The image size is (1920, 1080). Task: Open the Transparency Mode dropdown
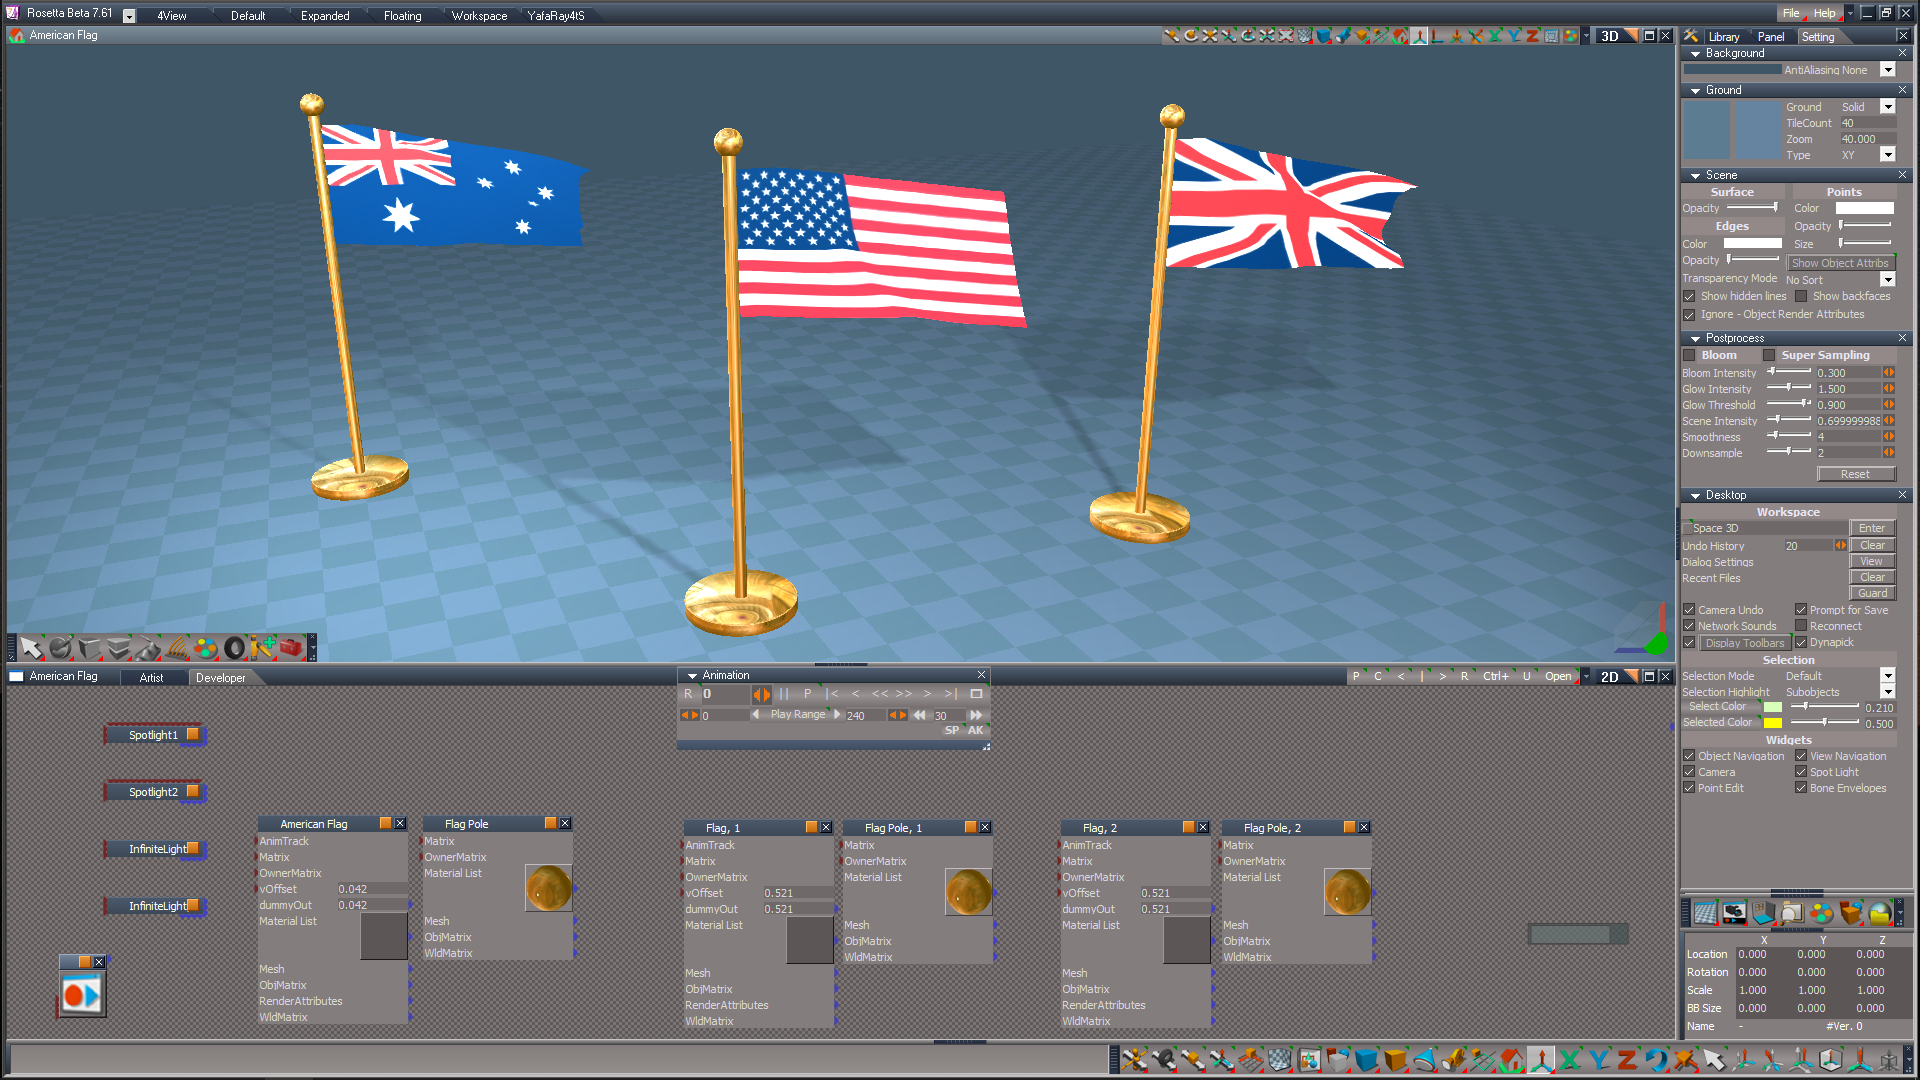(x=1888, y=280)
